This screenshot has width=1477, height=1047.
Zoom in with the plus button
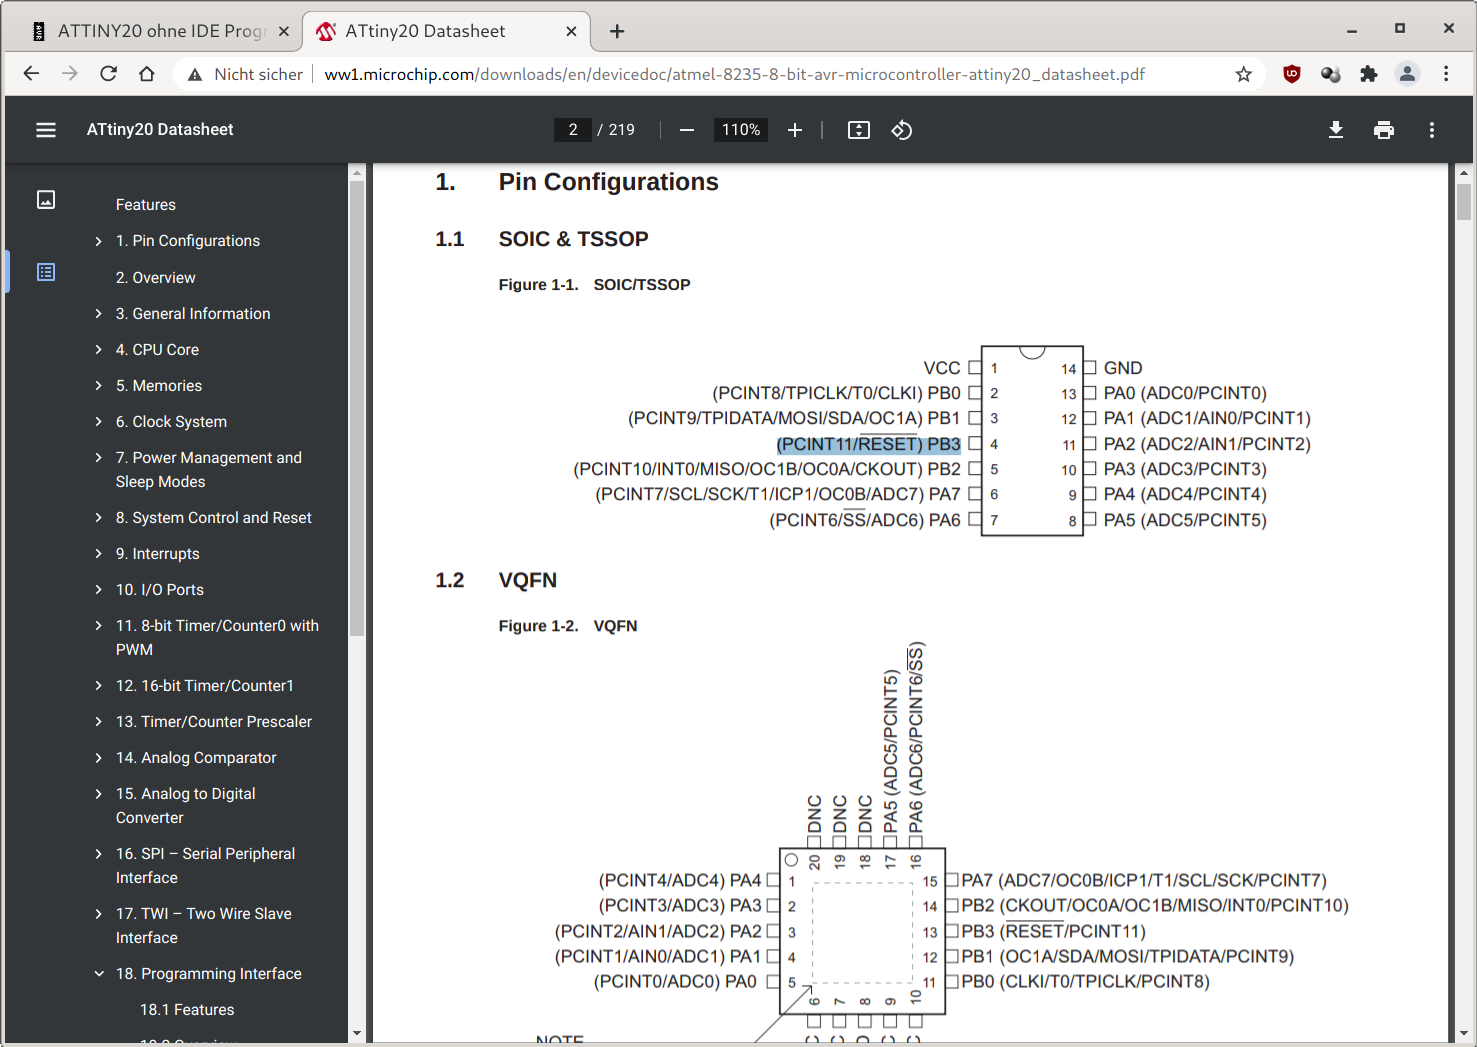795,130
